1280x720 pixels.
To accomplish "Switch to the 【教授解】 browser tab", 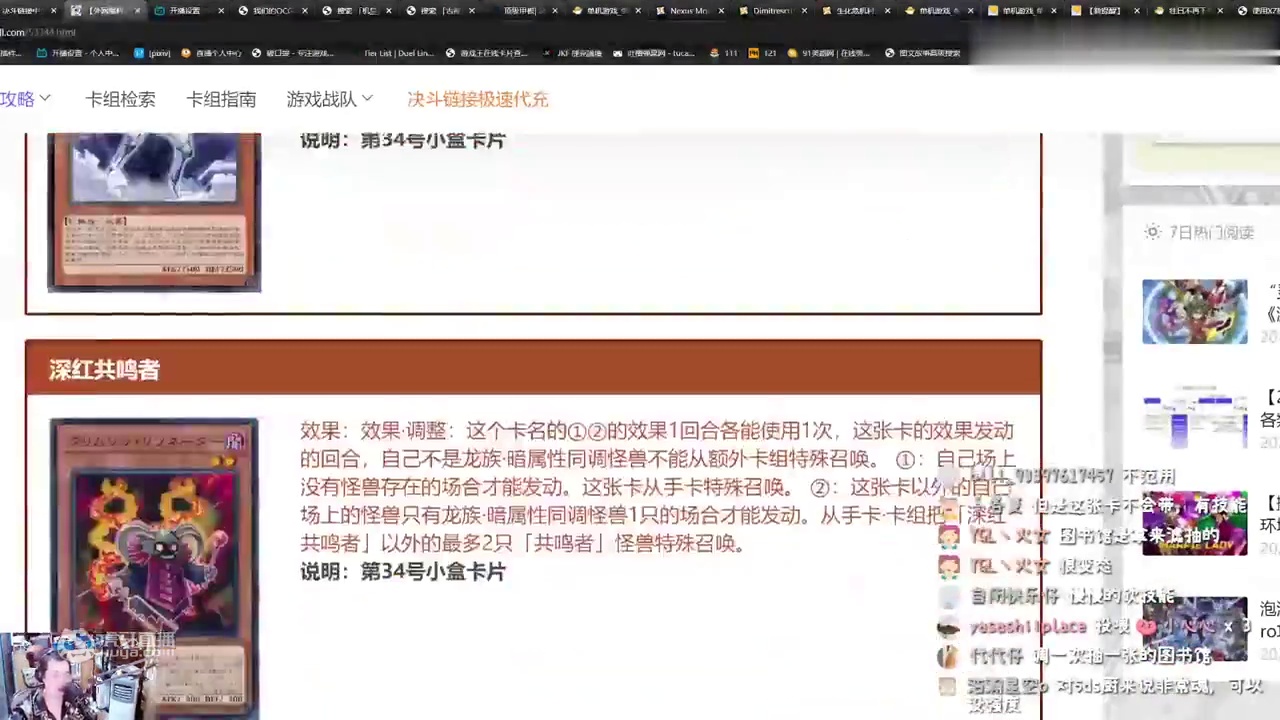I will coord(1104,11).
